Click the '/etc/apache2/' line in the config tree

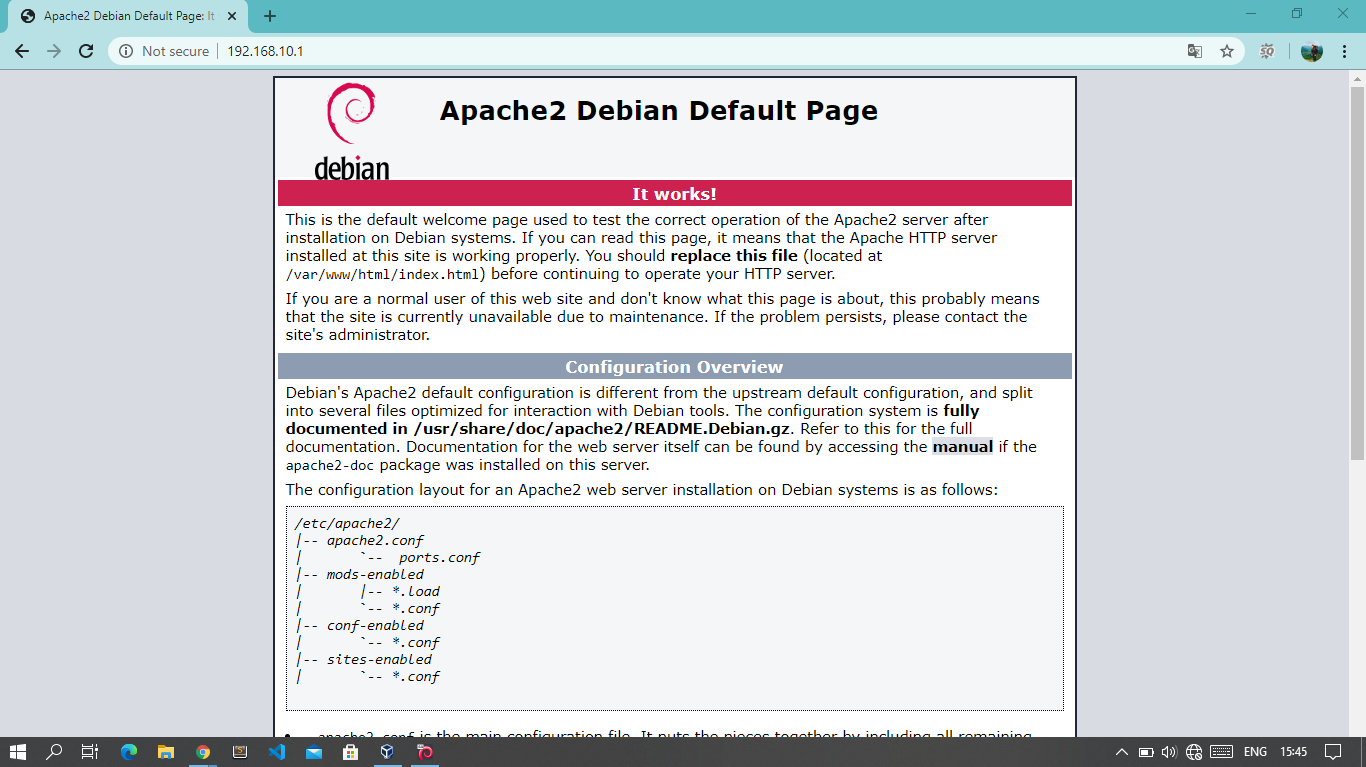point(347,523)
